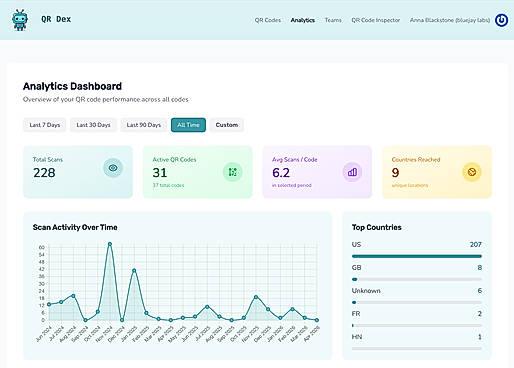Click the US count of 207

[476, 244]
